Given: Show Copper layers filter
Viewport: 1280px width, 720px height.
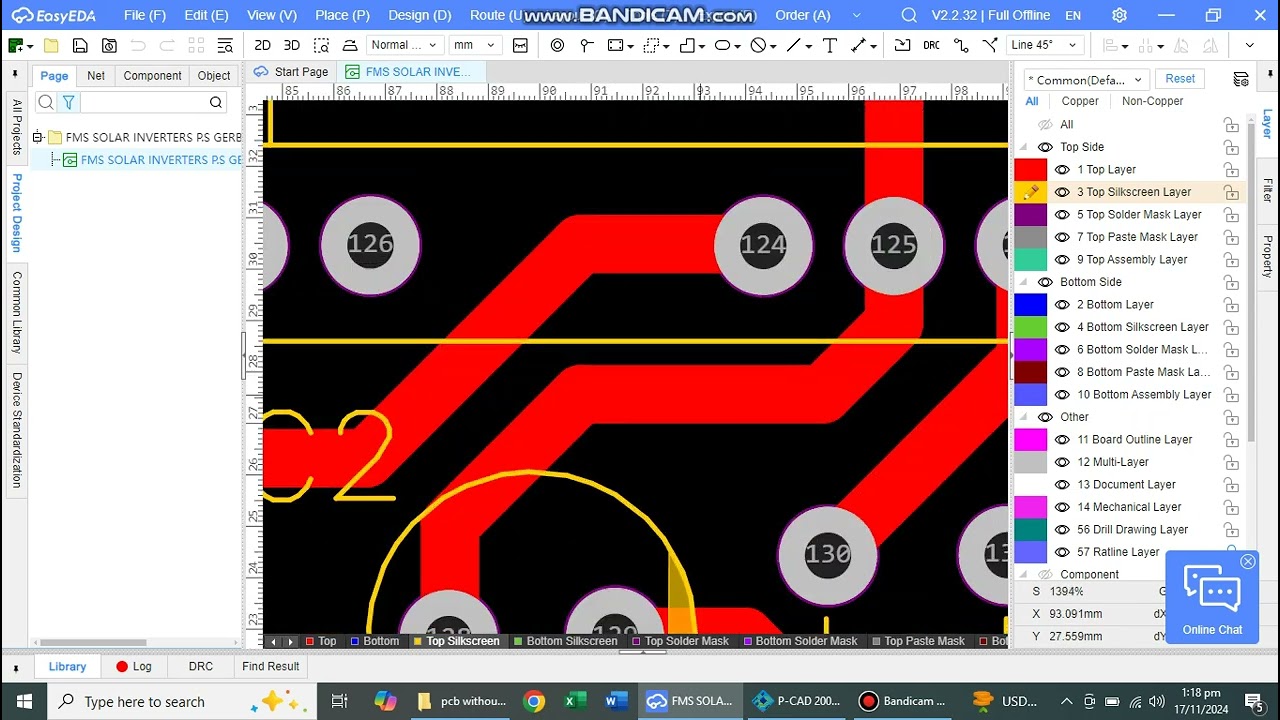Looking at the screenshot, I should (1080, 101).
